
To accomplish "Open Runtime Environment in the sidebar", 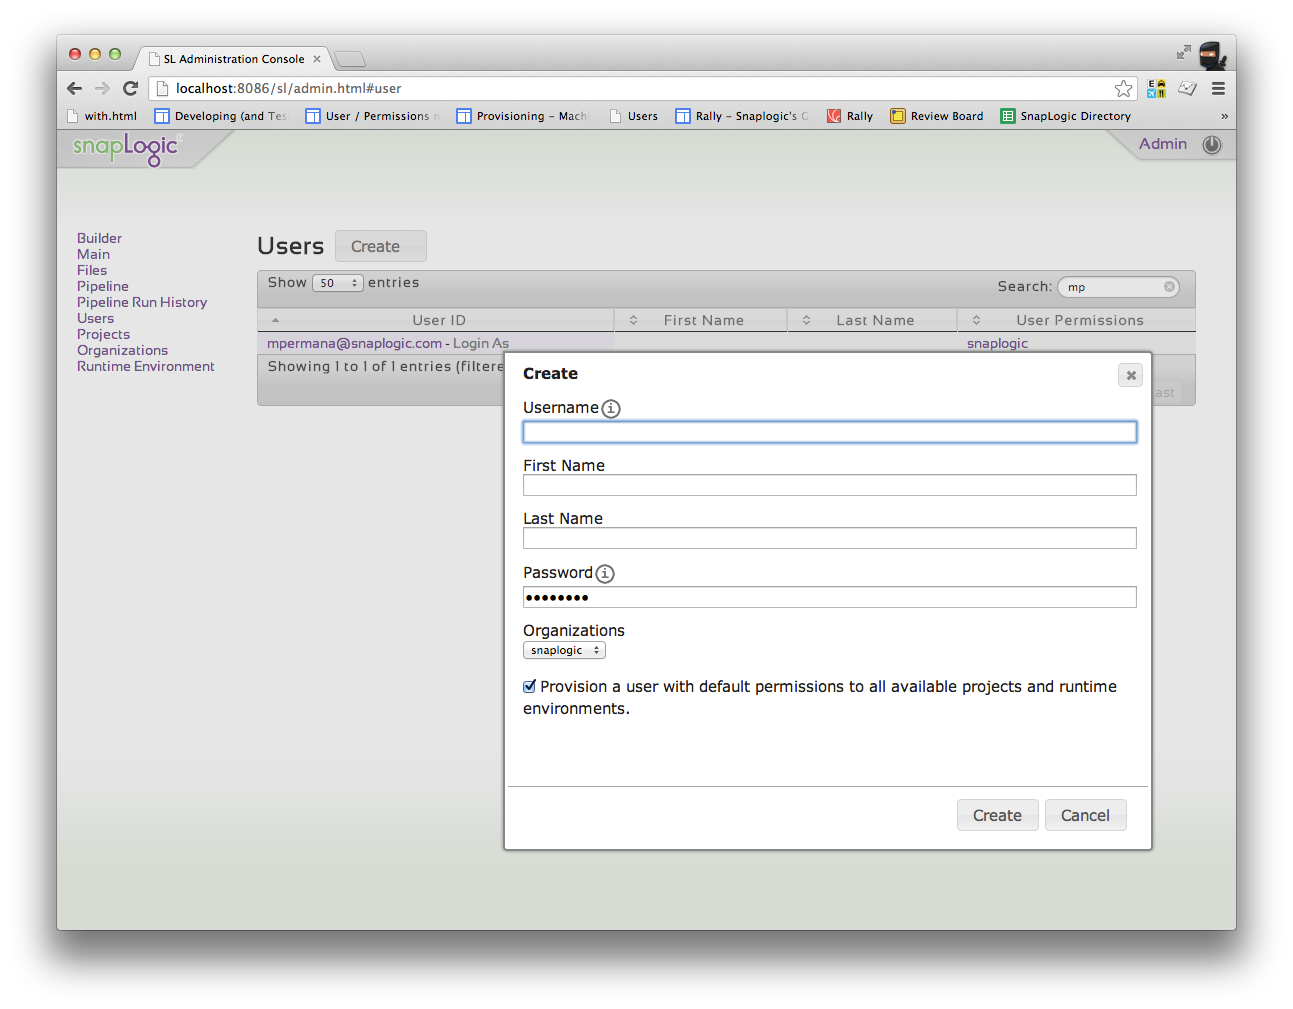I will coord(146,366).
